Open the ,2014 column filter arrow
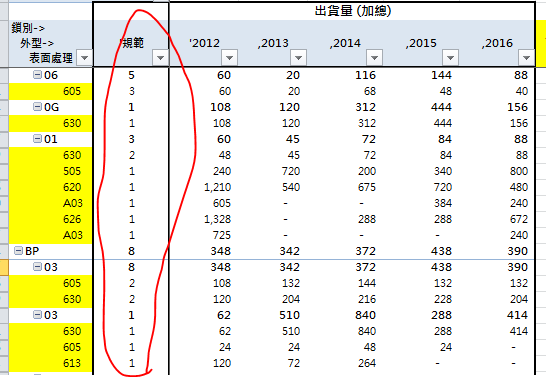Viewport: 546px width, 377px height. coord(375,58)
